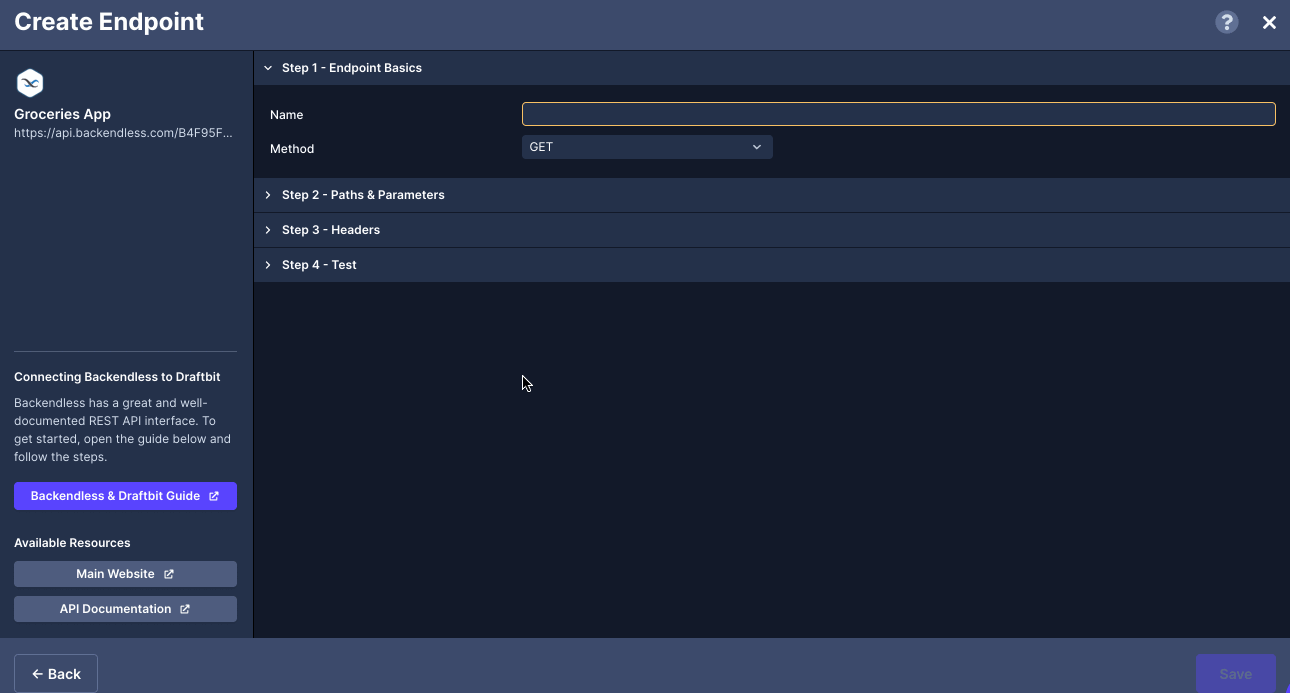
Task: Click the Groceries App title
Action: point(62,114)
